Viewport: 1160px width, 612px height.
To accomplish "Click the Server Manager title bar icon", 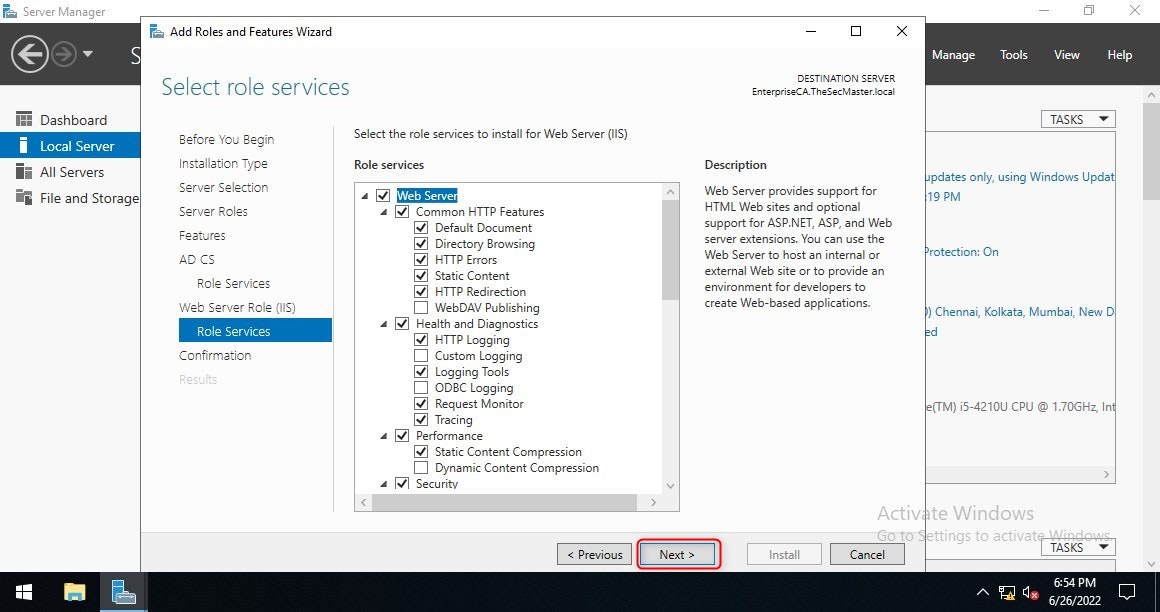I will point(10,11).
